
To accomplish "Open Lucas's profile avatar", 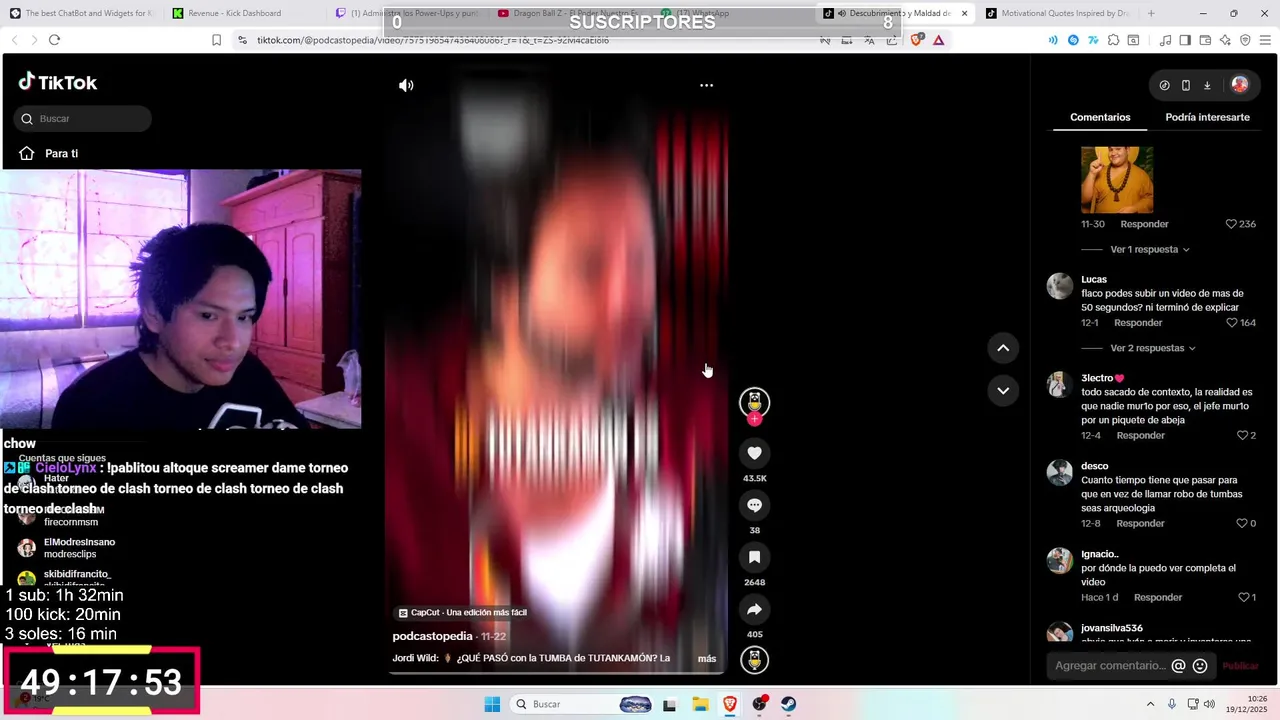I will click(x=1060, y=286).
